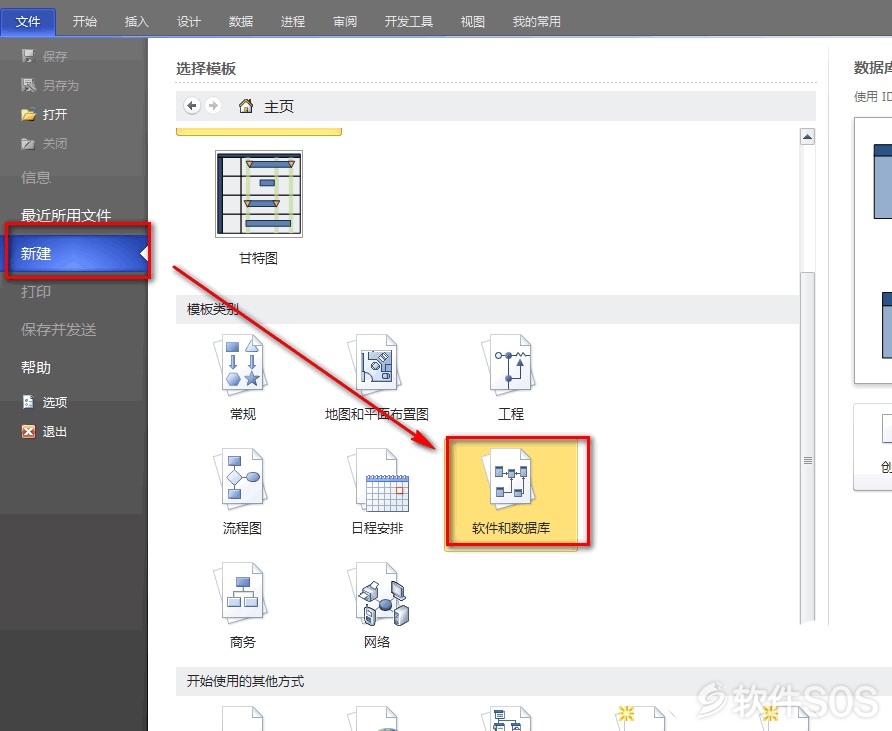Viewport: 892px width, 731px height.
Task: Click 关闭 in the file menu
Action: coord(44,143)
